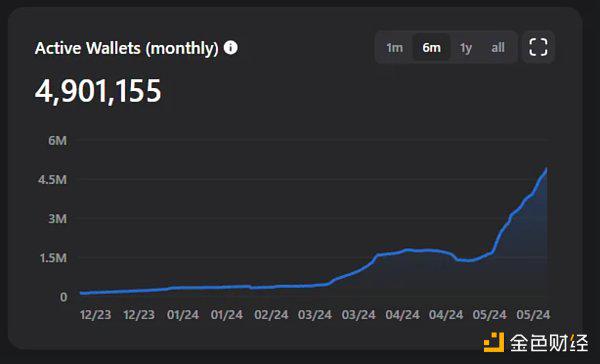The height and width of the screenshot is (364, 600).
Task: Choose the 1y time range
Action: [466, 47]
